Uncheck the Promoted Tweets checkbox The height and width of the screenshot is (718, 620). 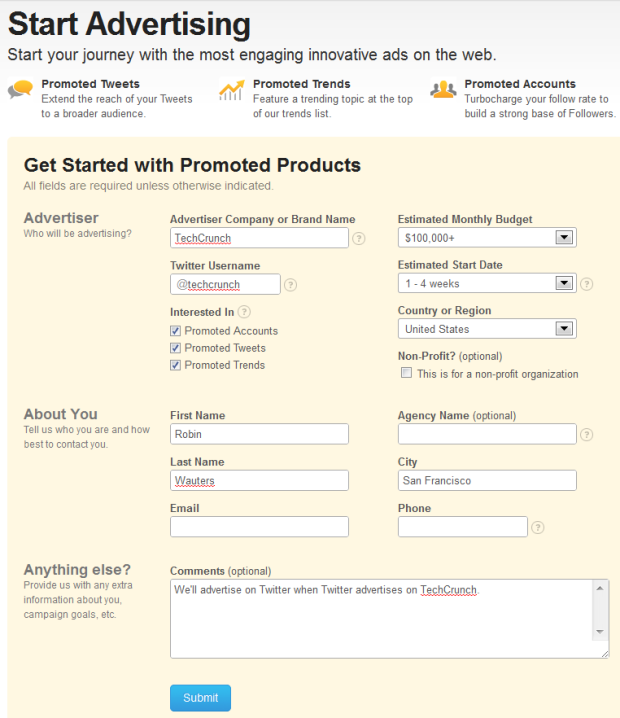tap(176, 348)
